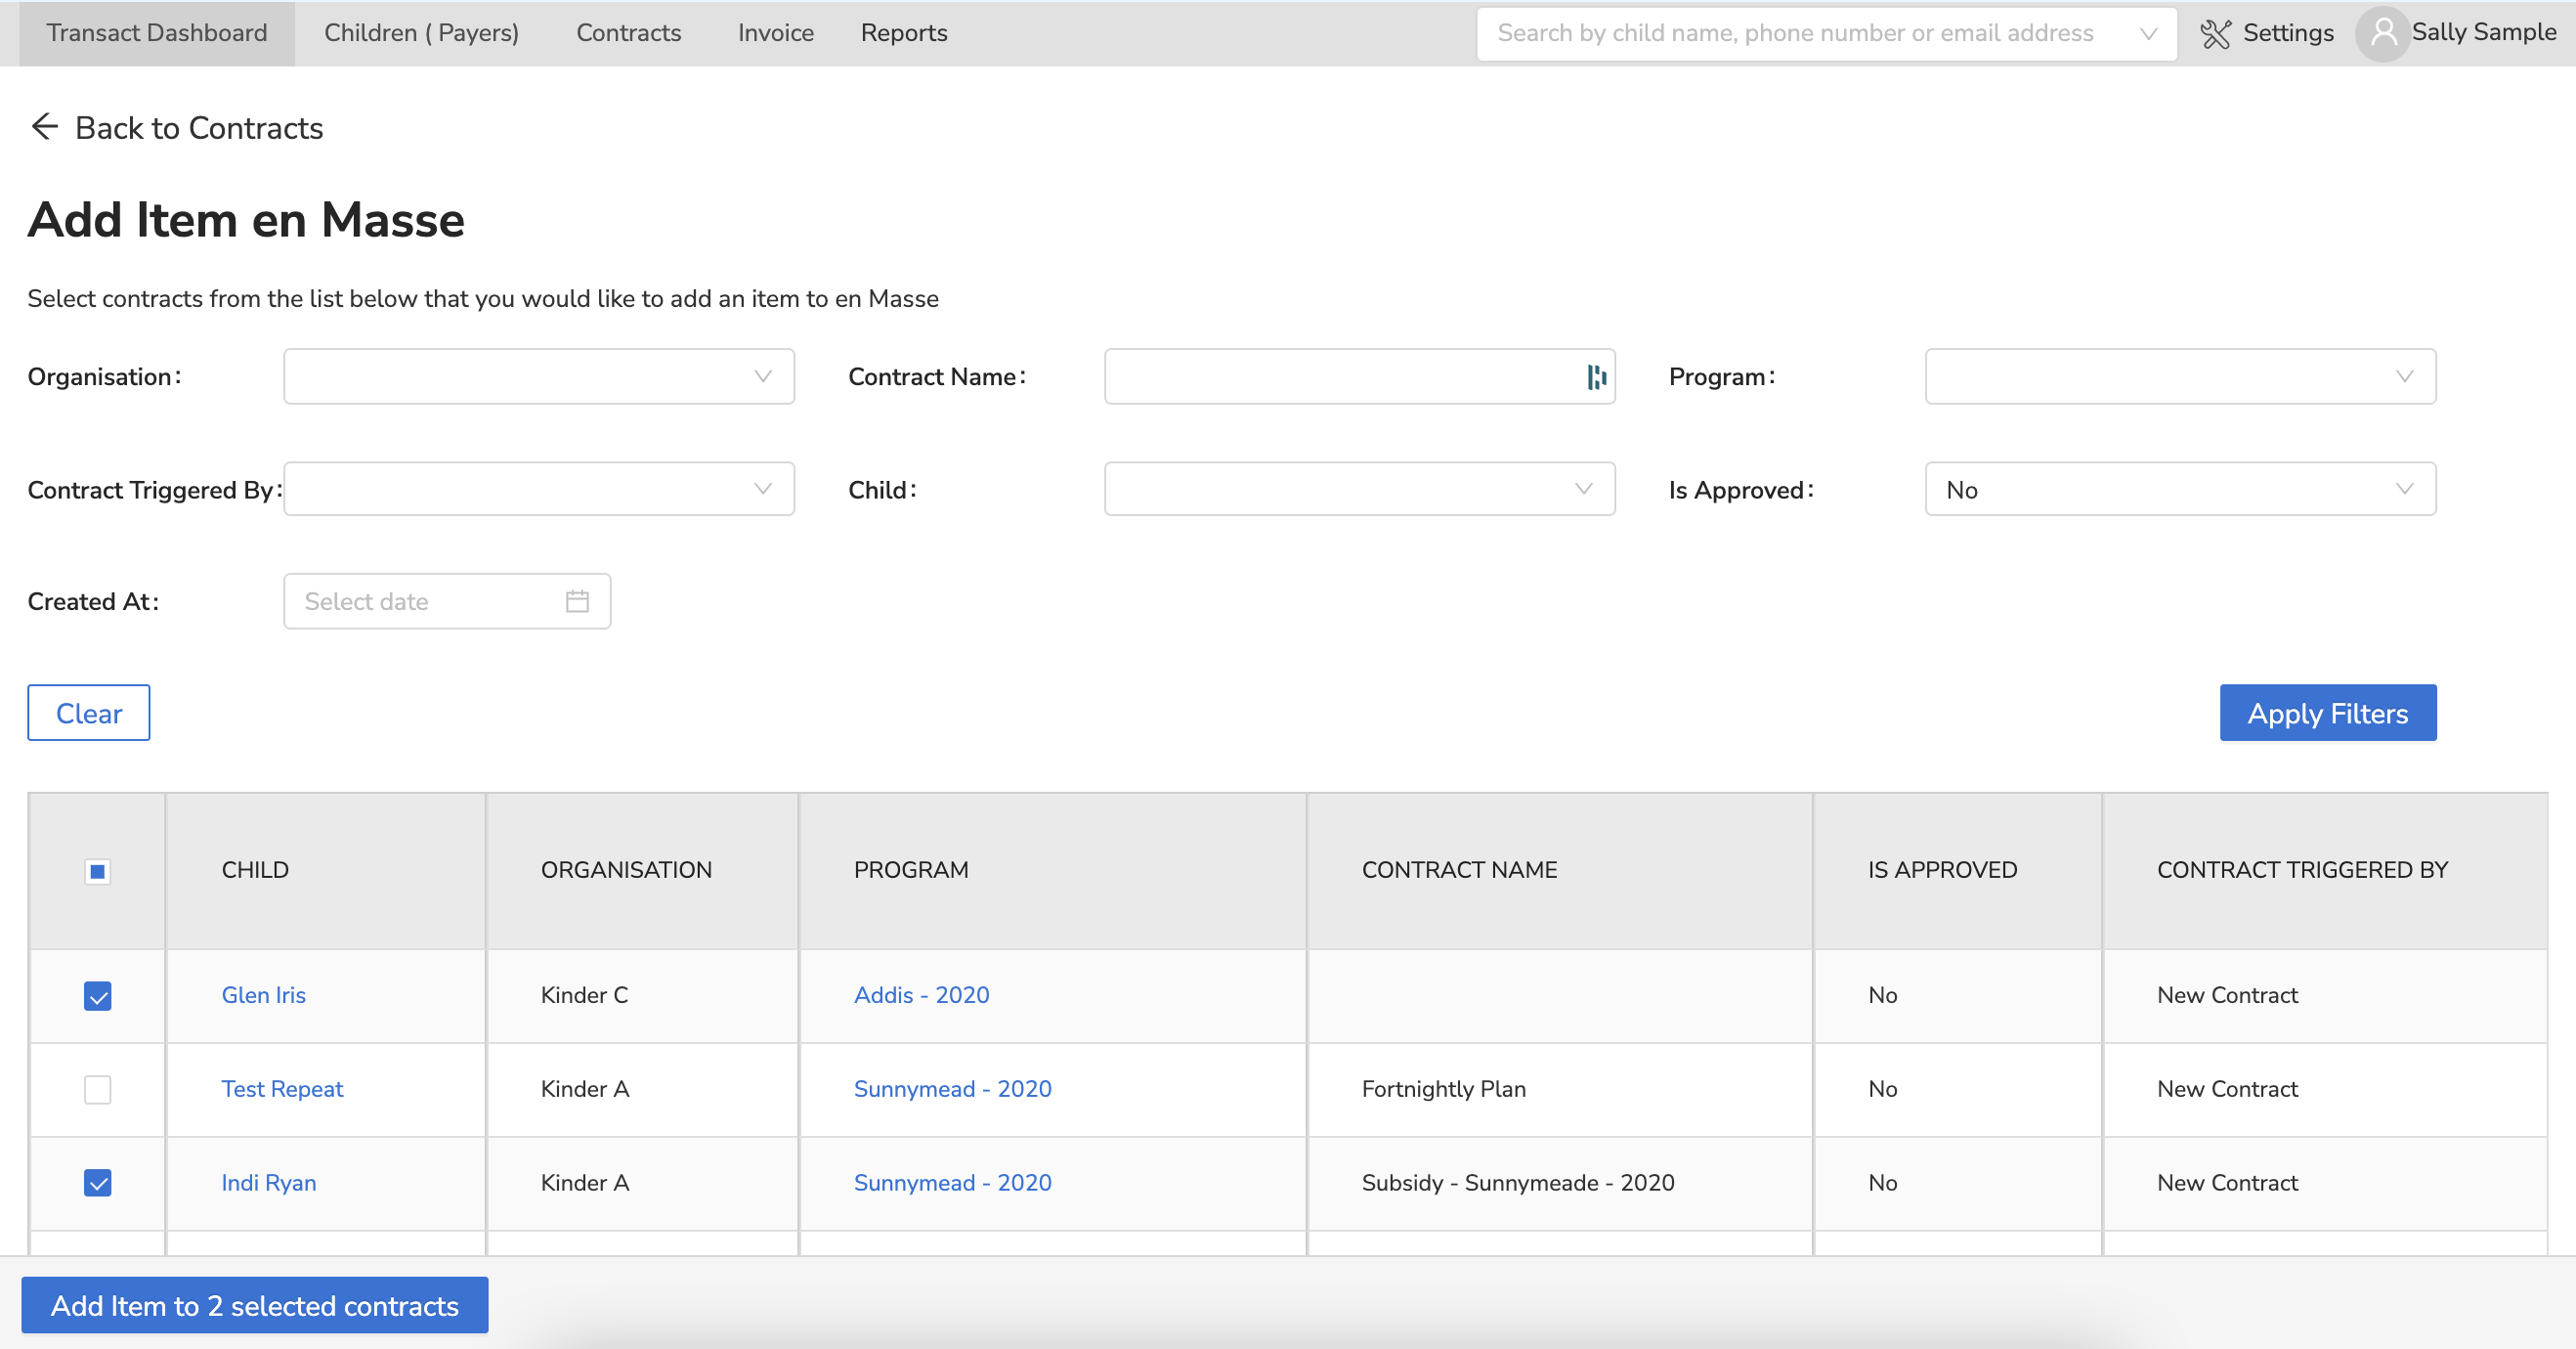Viewport: 2576px width, 1349px height.
Task: Open the Organisation dropdown
Action: (538, 377)
